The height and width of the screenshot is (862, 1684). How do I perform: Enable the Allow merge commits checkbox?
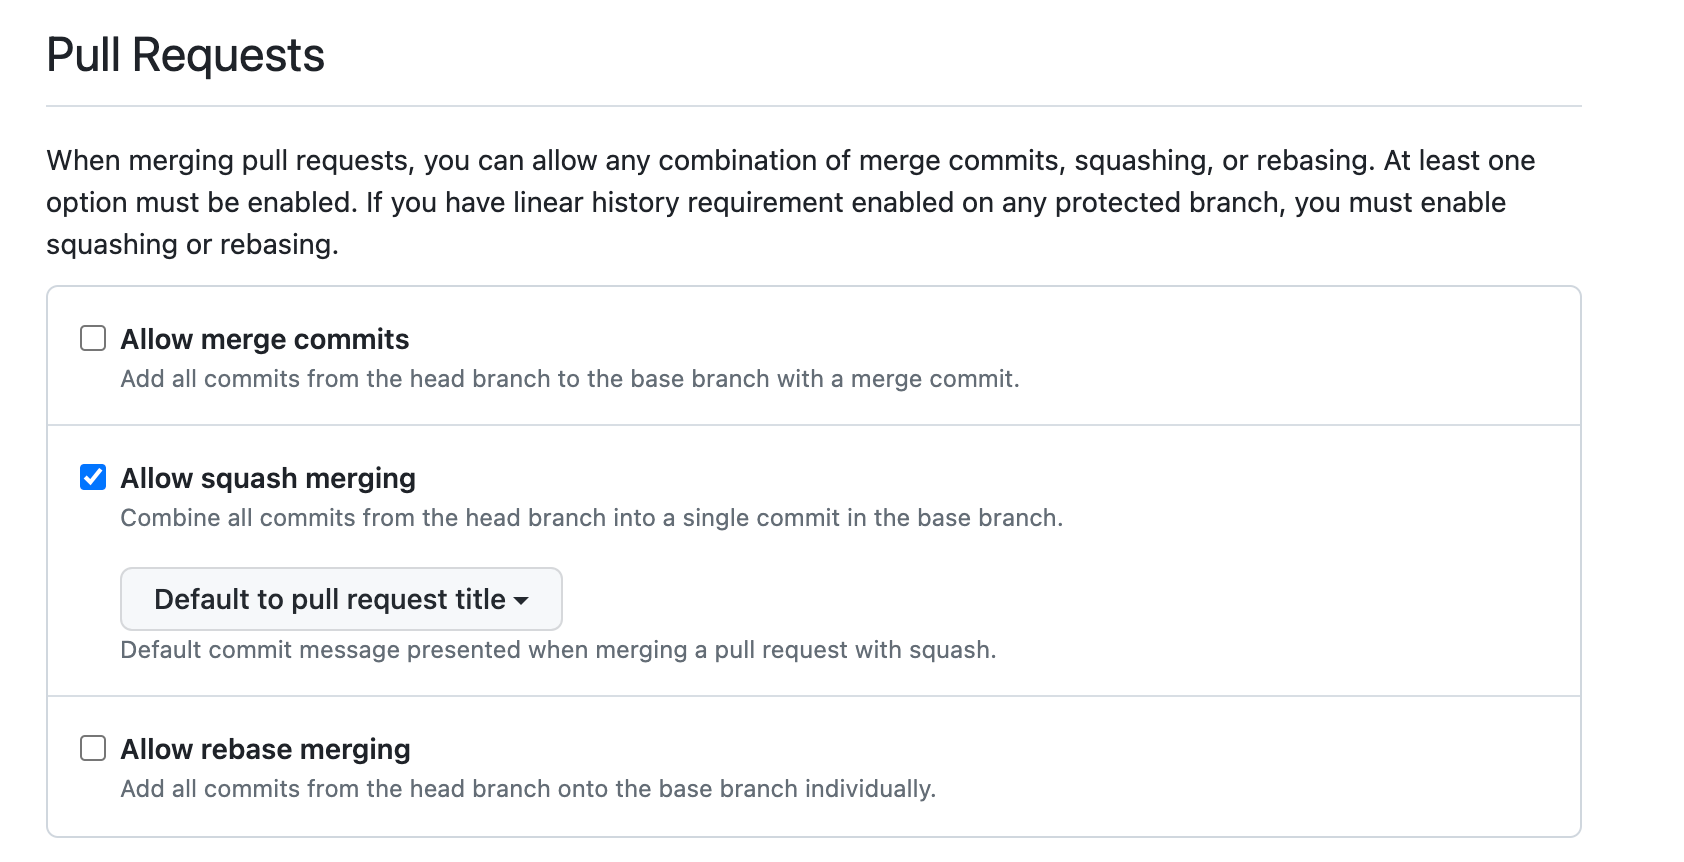(93, 339)
